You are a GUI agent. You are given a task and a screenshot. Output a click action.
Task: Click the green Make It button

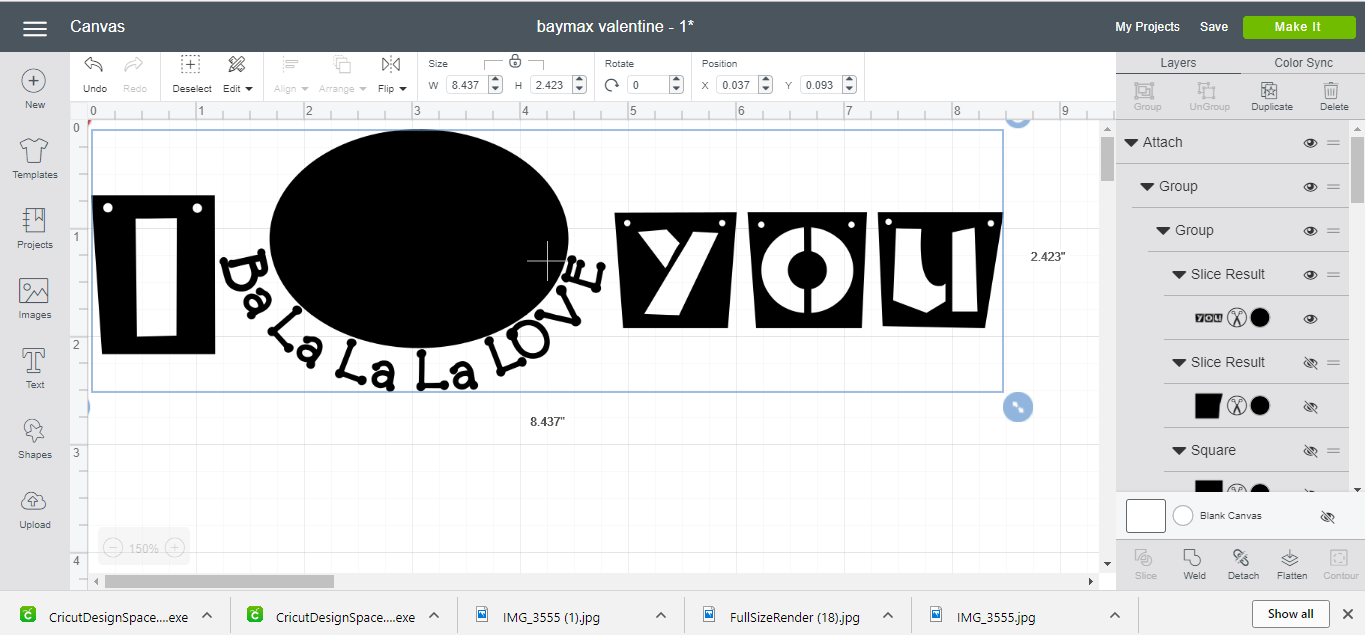1298,27
